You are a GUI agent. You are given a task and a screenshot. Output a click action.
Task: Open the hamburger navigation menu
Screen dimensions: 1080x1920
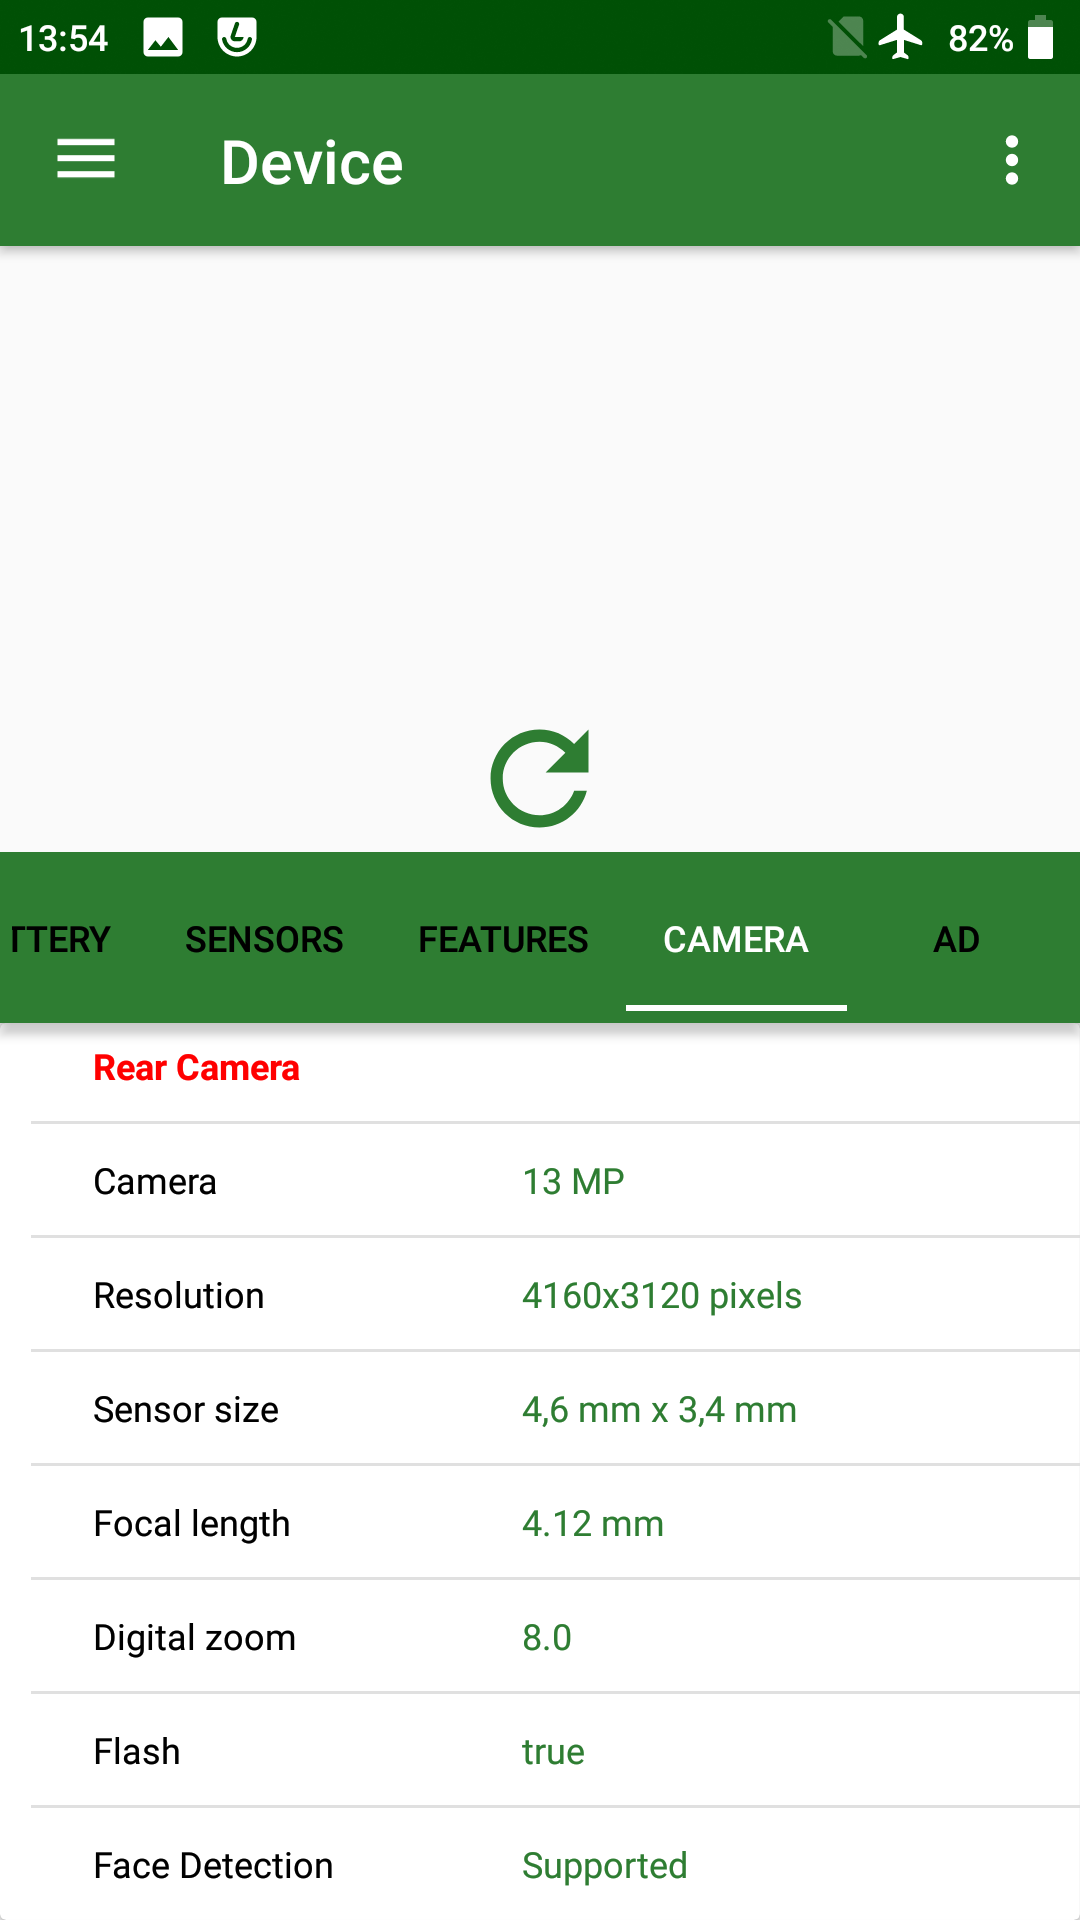86,160
